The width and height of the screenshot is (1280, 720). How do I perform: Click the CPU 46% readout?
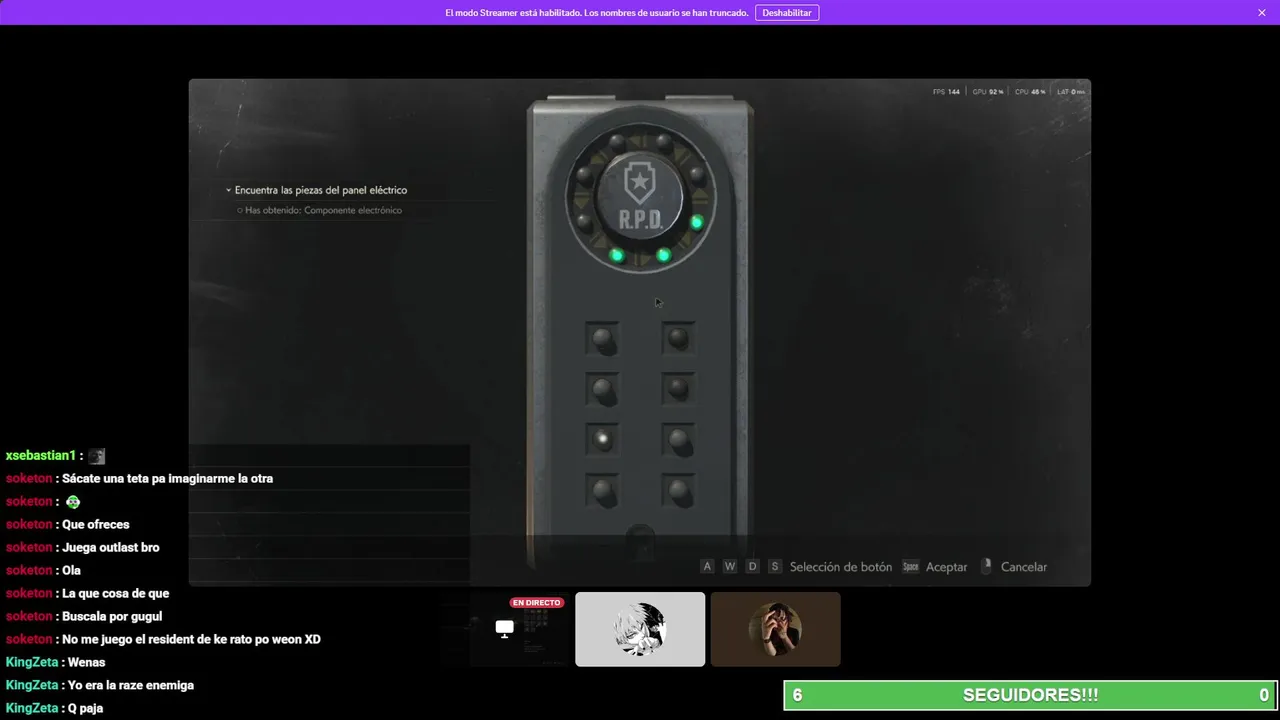point(1030,92)
